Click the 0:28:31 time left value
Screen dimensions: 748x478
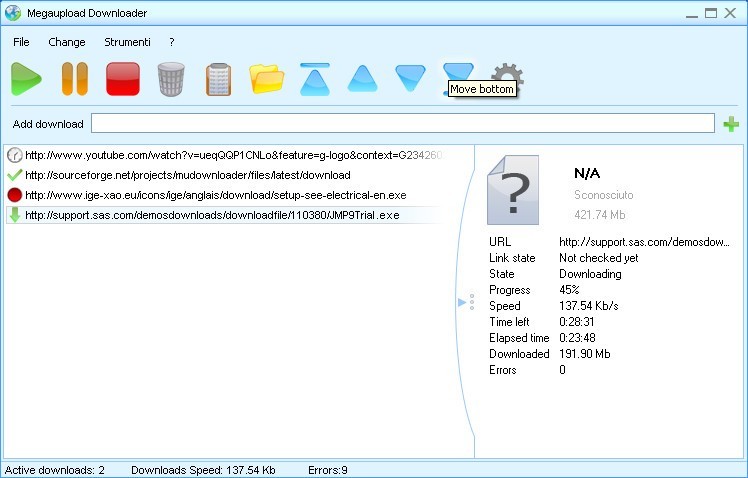(577, 322)
